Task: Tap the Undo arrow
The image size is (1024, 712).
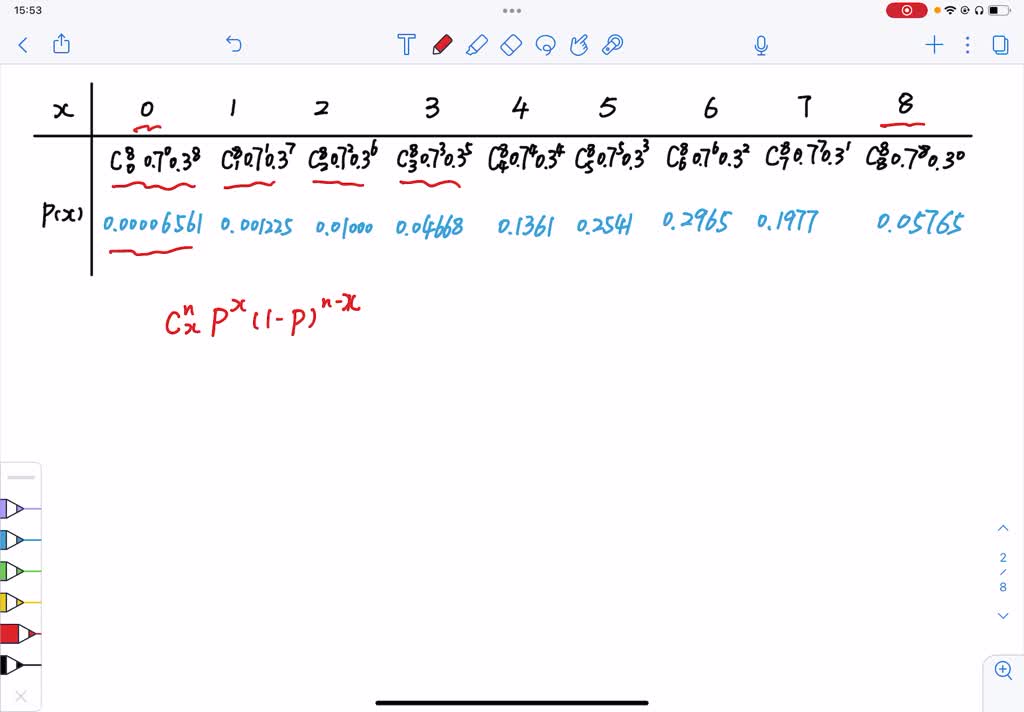Action: click(233, 44)
